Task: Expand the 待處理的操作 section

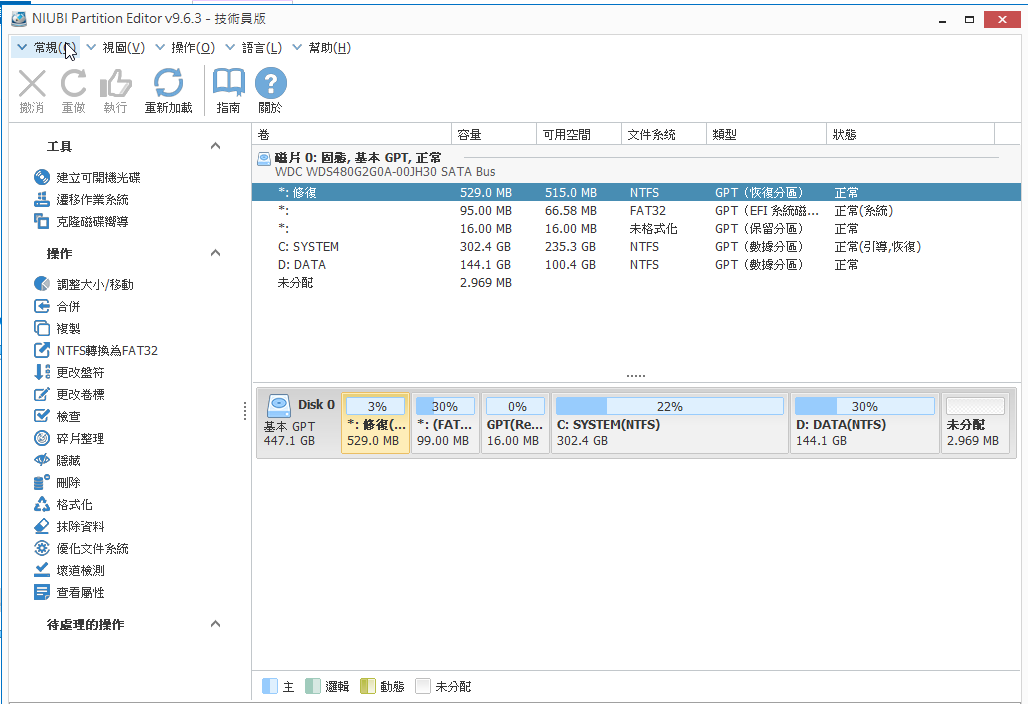Action: (215, 622)
